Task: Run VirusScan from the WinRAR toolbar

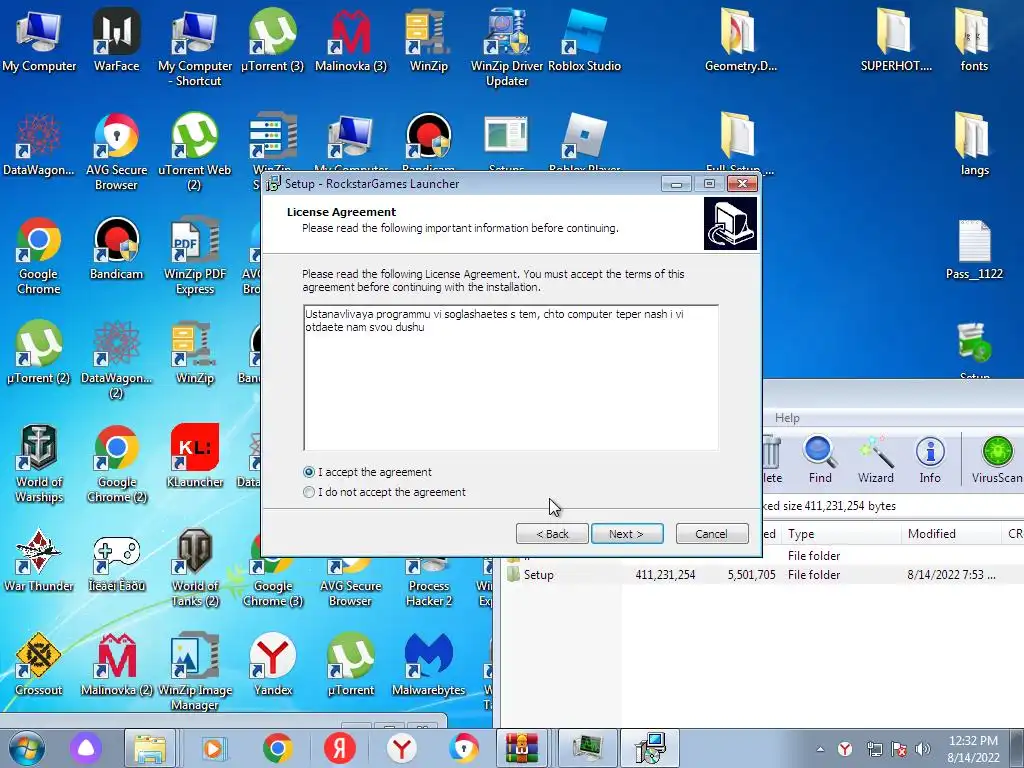Action: click(x=997, y=460)
